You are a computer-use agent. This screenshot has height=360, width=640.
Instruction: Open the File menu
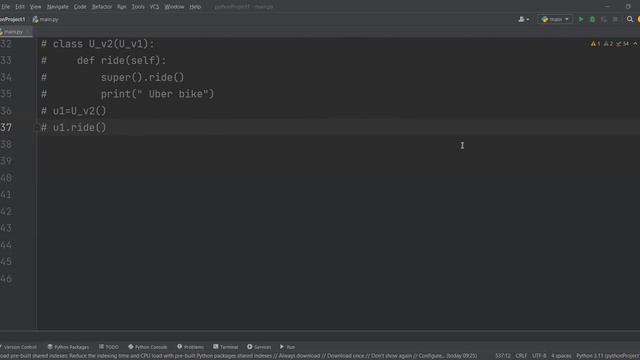(5, 7)
